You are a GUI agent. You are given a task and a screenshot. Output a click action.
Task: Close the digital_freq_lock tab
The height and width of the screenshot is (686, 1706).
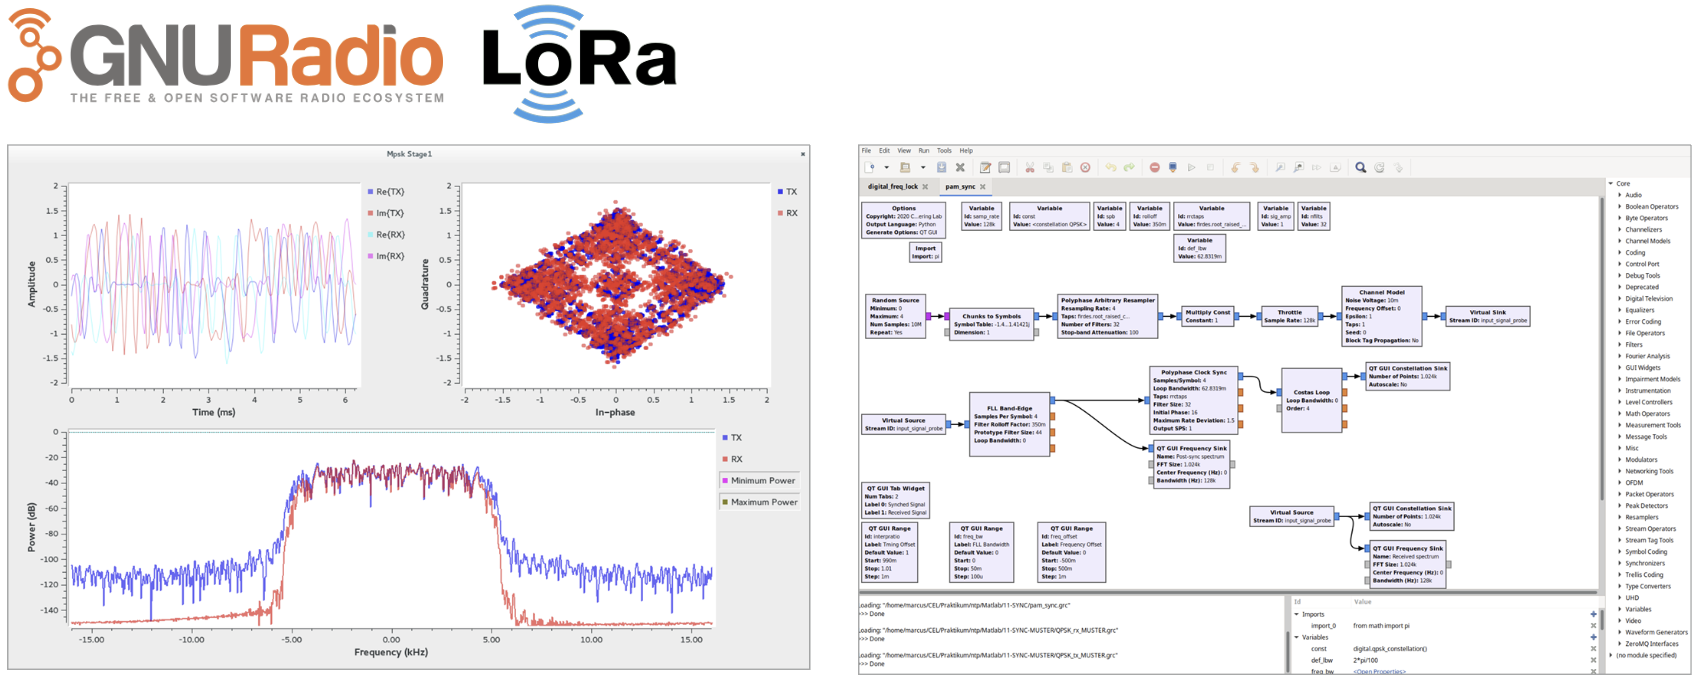pyautogui.click(x=926, y=187)
